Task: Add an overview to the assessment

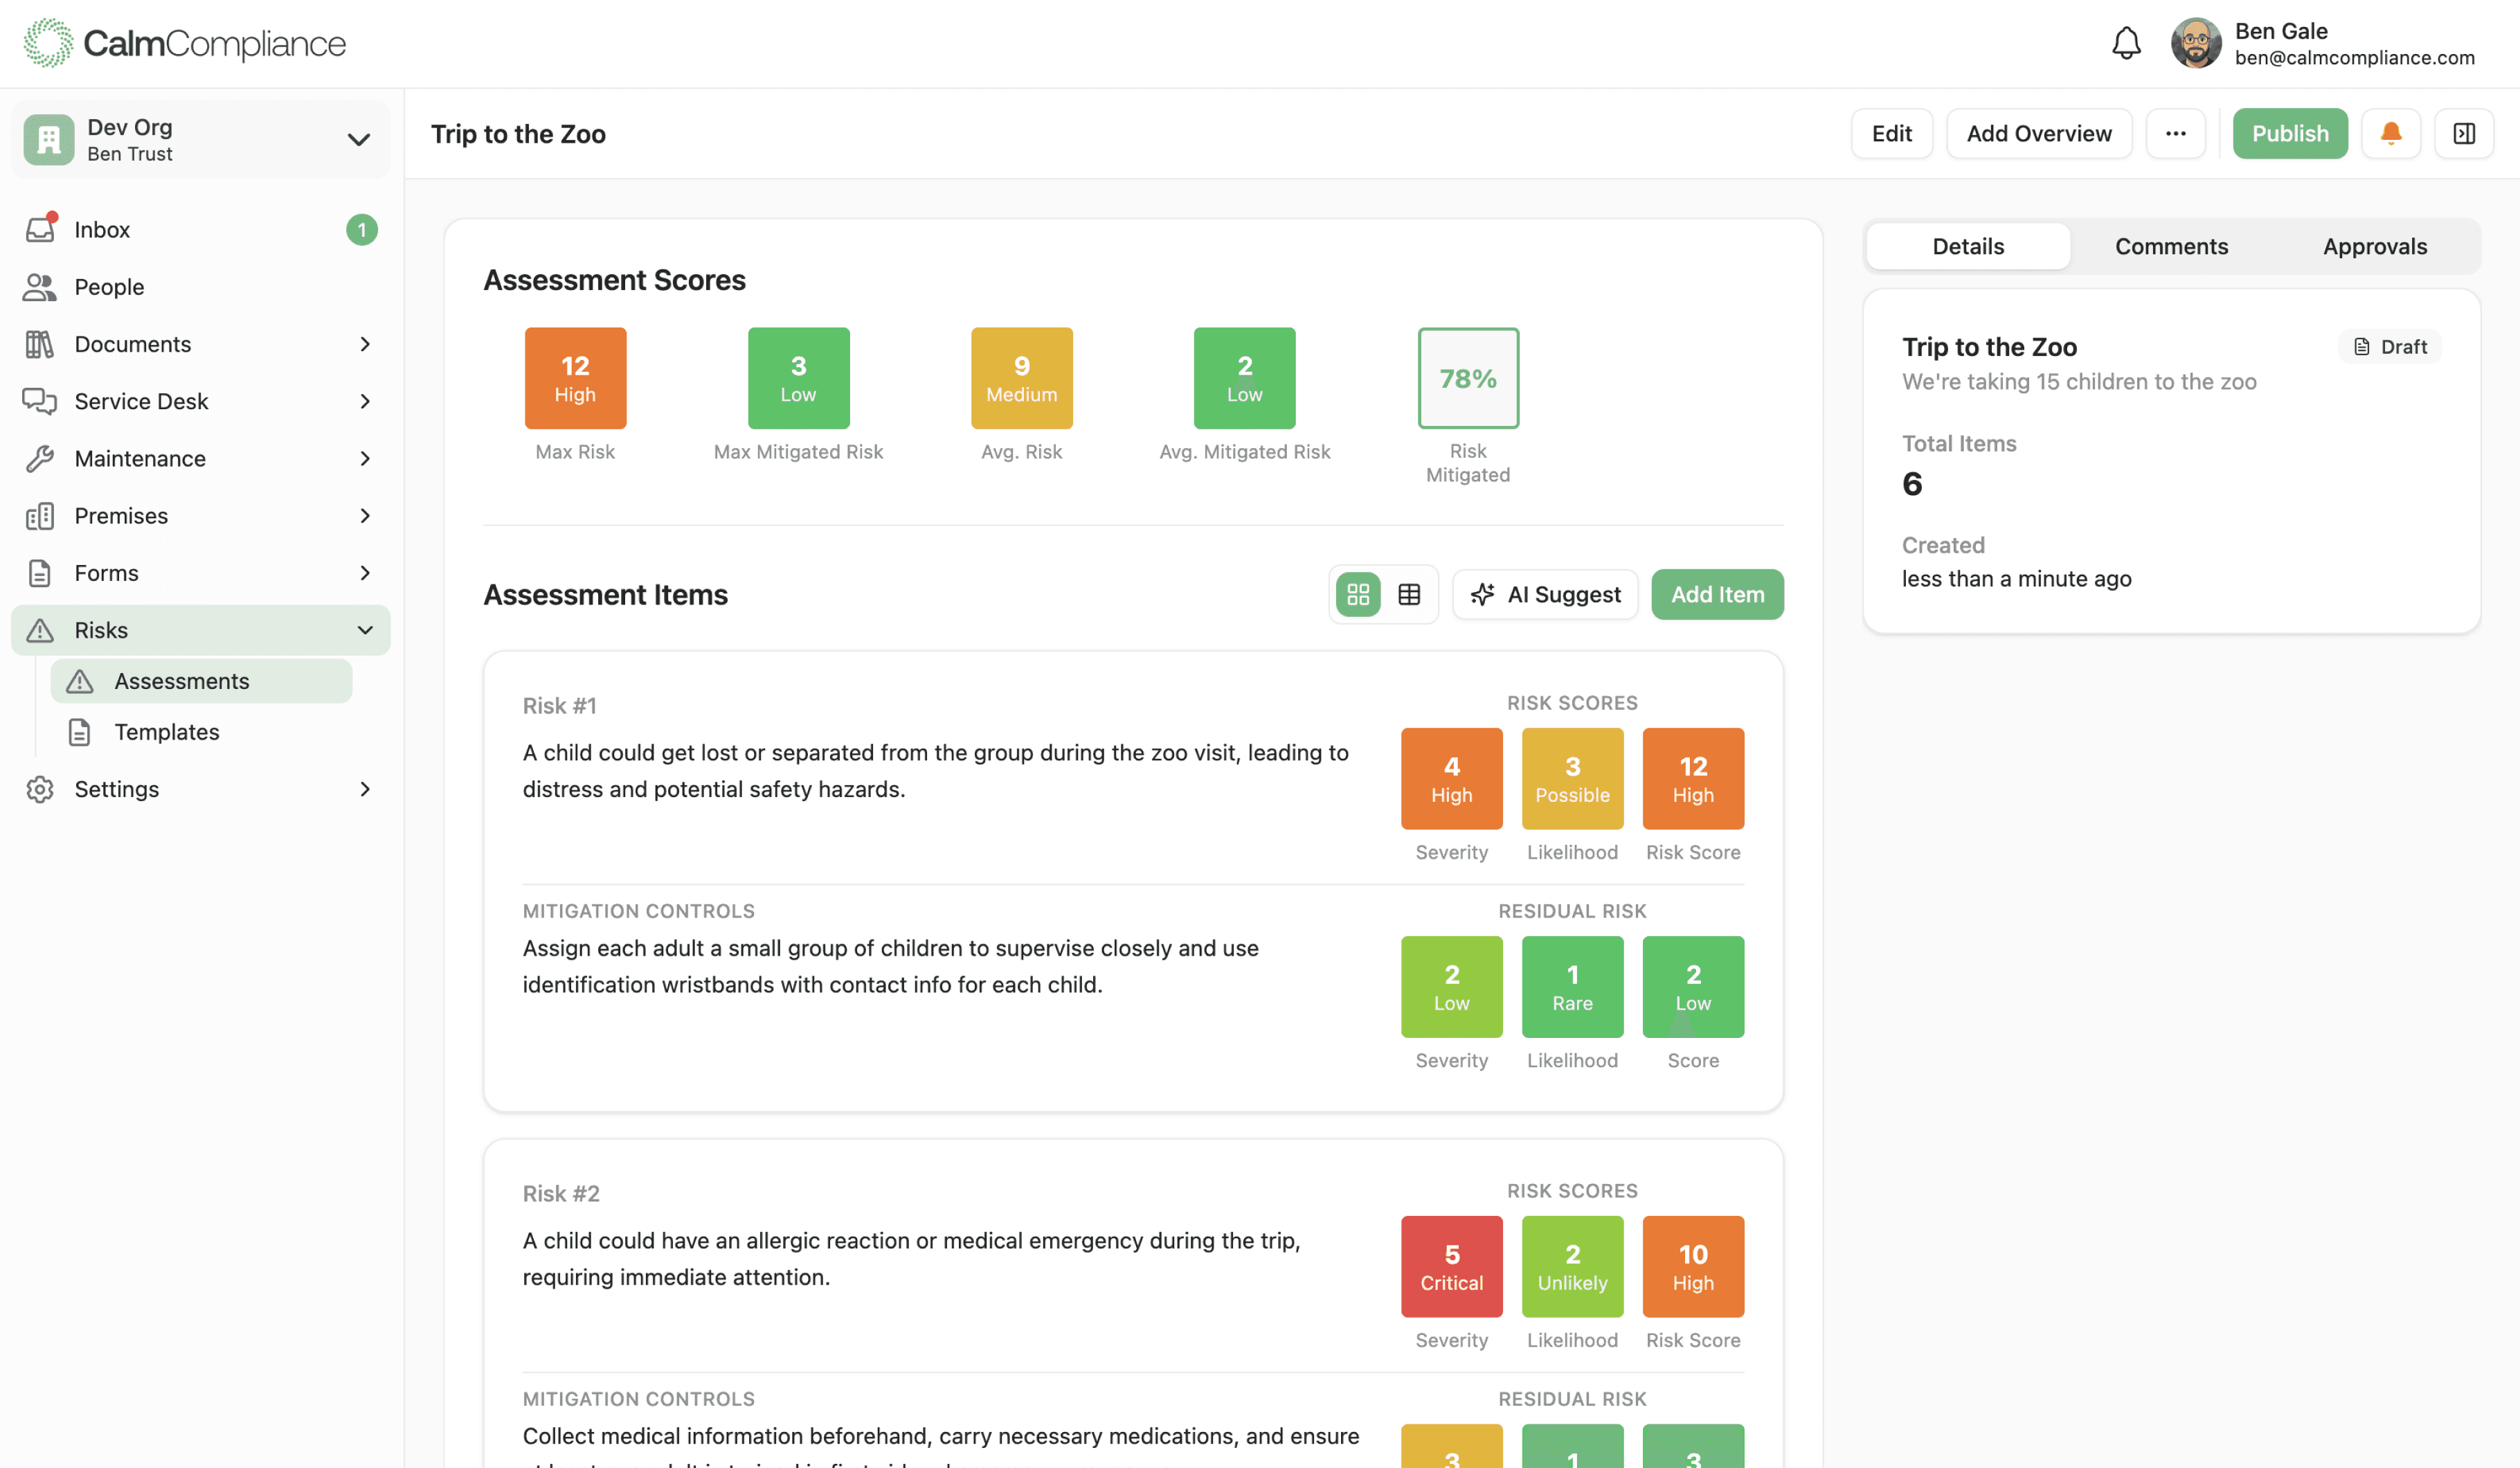Action: 2039,133
